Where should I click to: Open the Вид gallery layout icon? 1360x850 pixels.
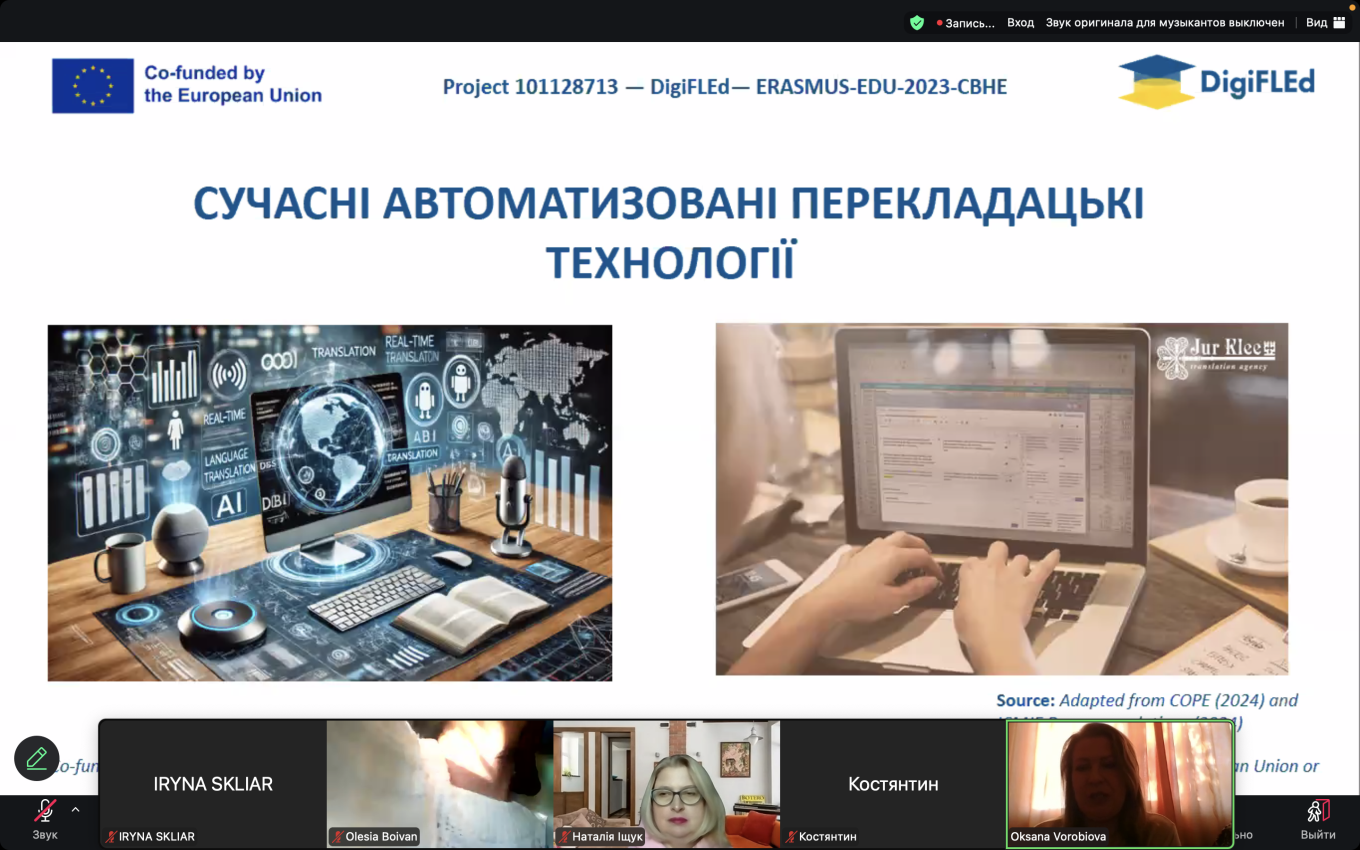(x=1339, y=22)
